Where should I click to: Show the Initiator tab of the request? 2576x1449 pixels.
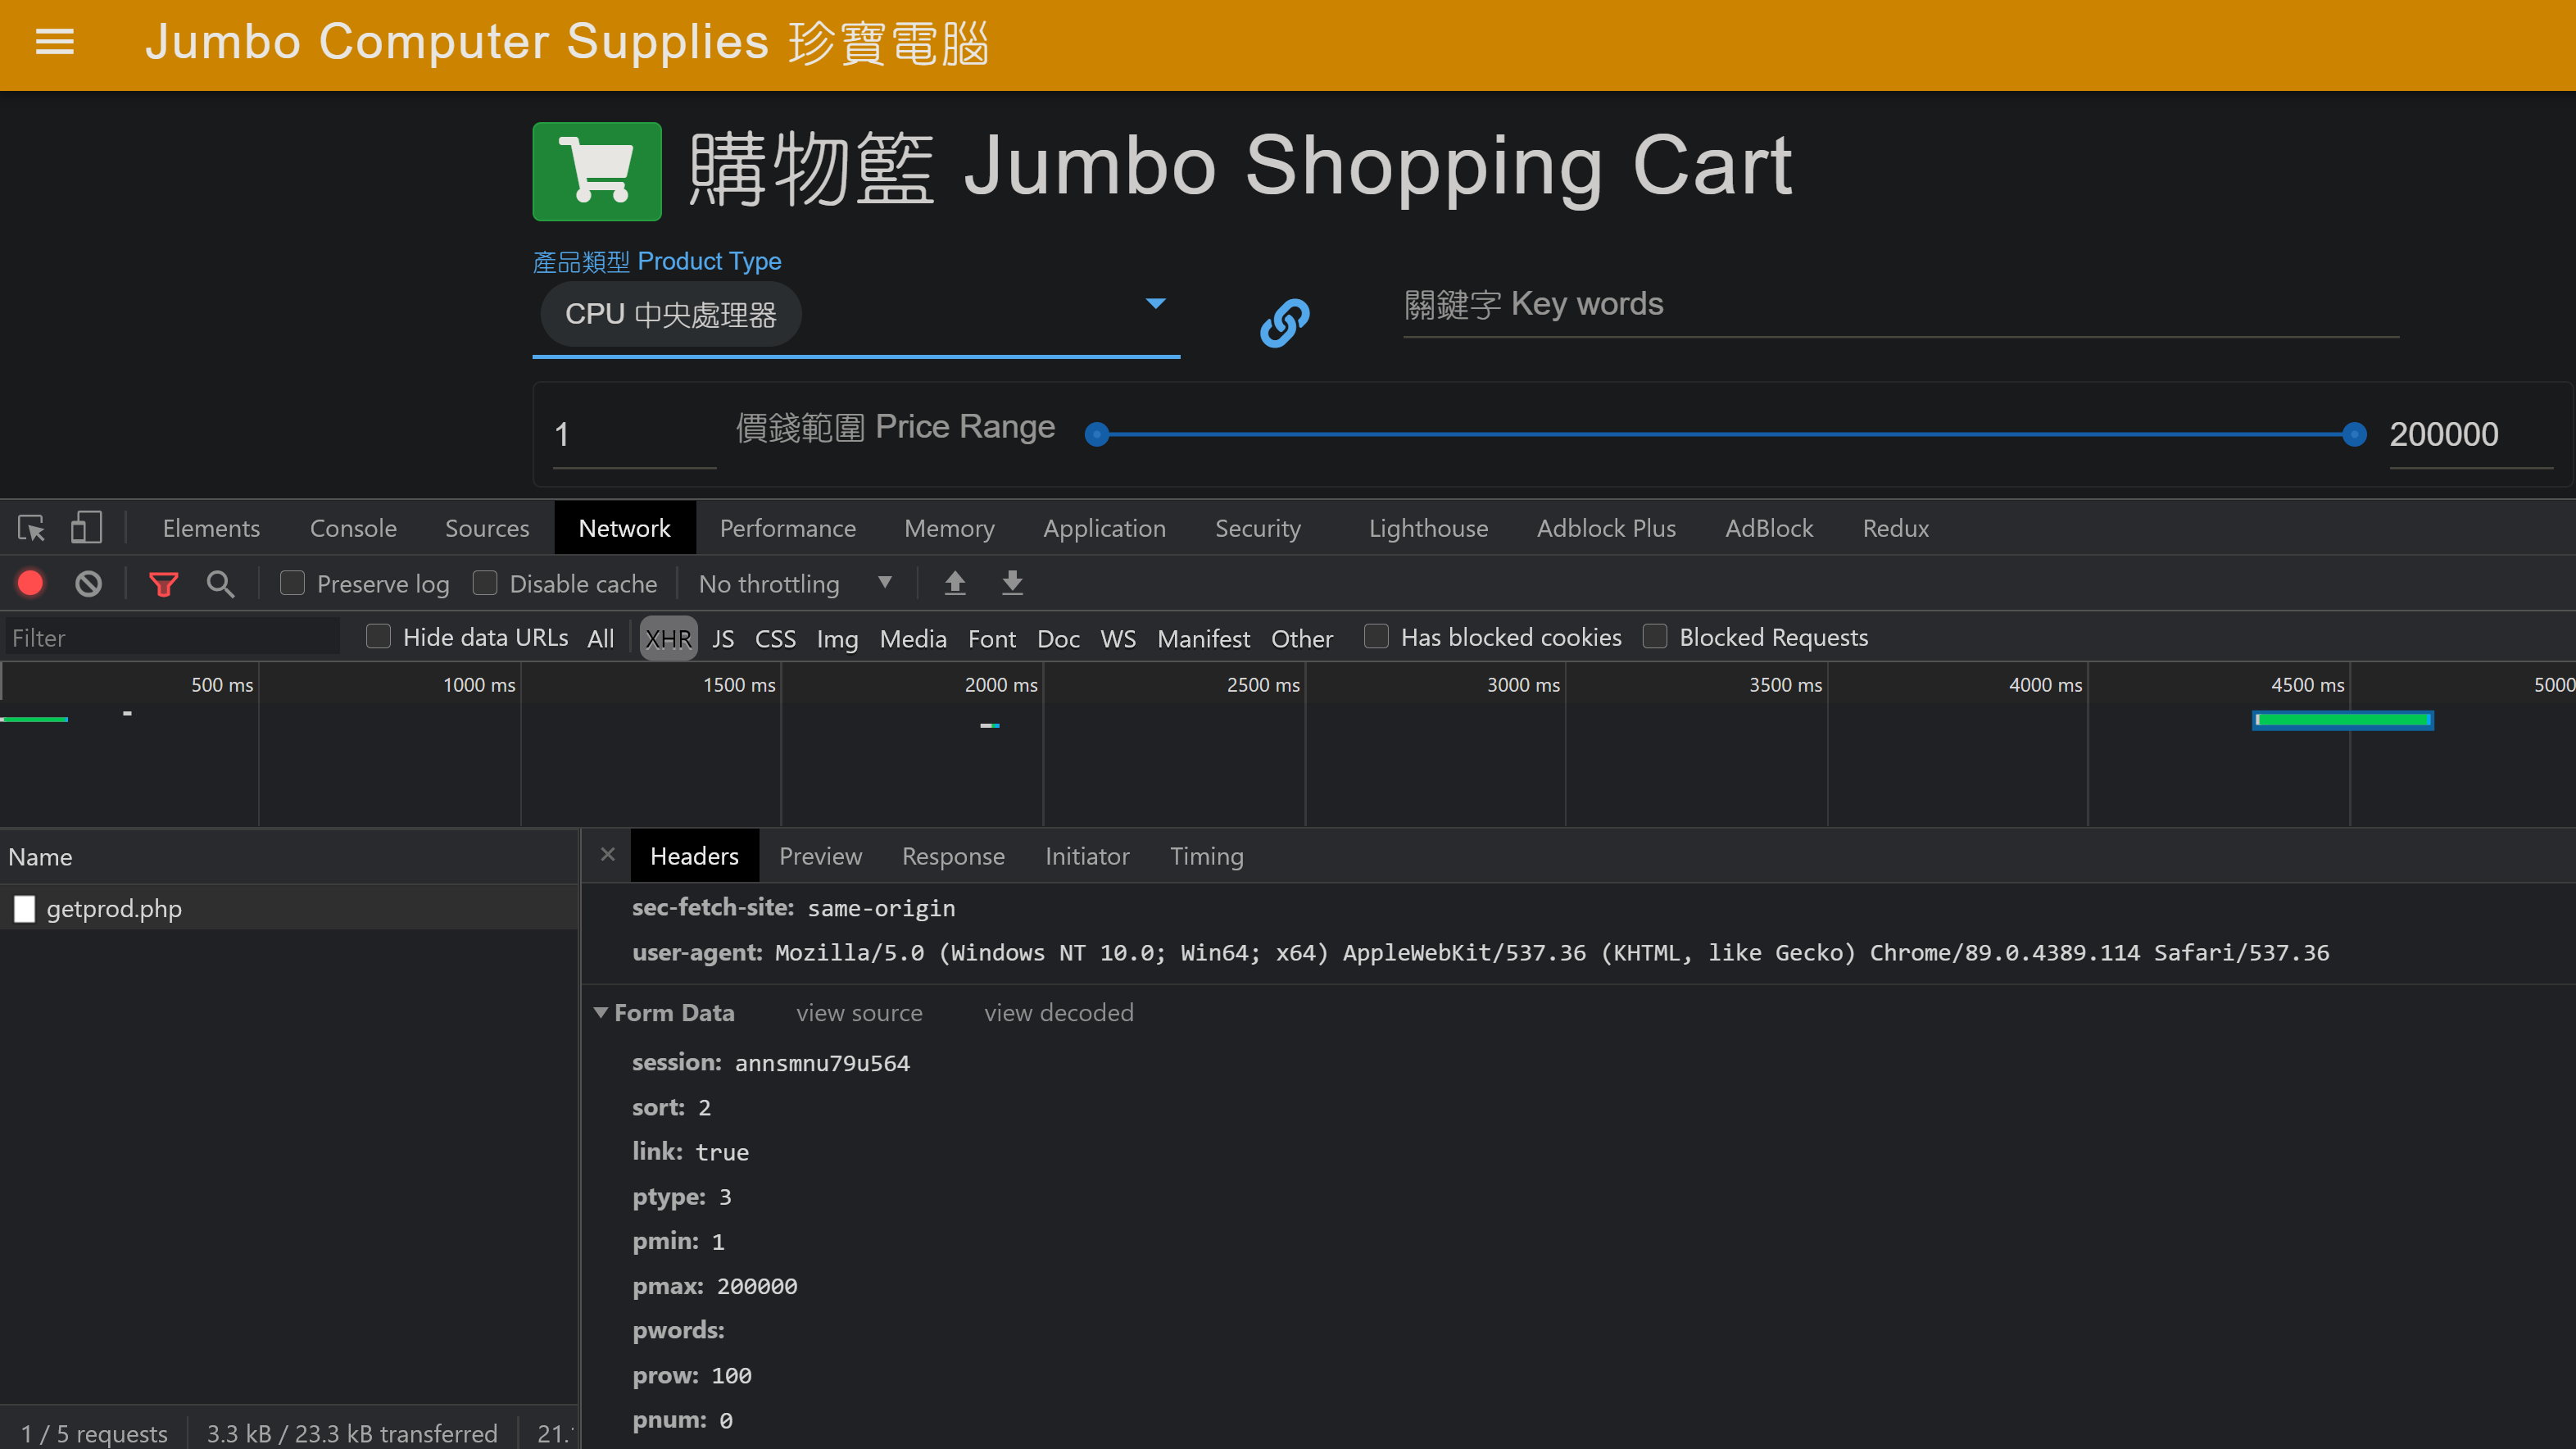coord(1087,856)
